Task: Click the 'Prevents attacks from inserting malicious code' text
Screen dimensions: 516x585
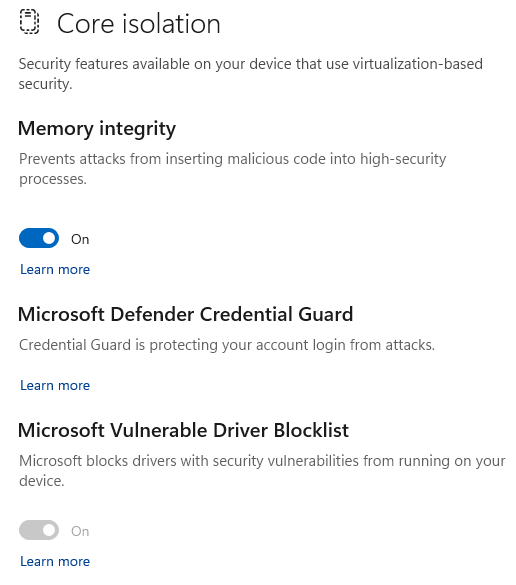Action: pos(232,169)
